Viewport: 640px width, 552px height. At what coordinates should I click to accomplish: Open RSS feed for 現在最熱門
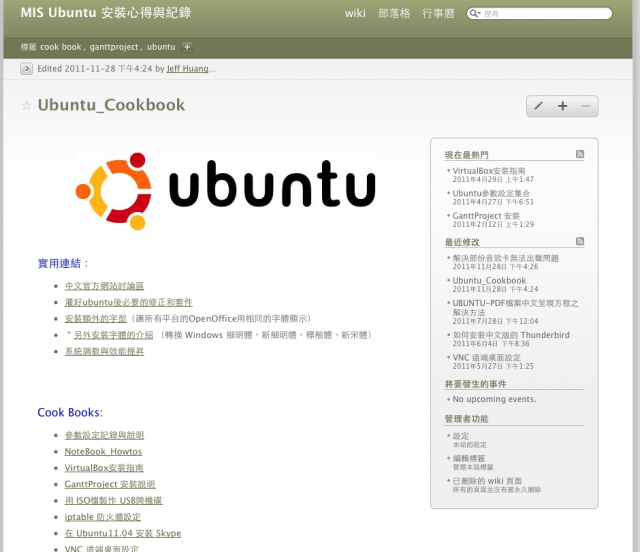coord(580,154)
